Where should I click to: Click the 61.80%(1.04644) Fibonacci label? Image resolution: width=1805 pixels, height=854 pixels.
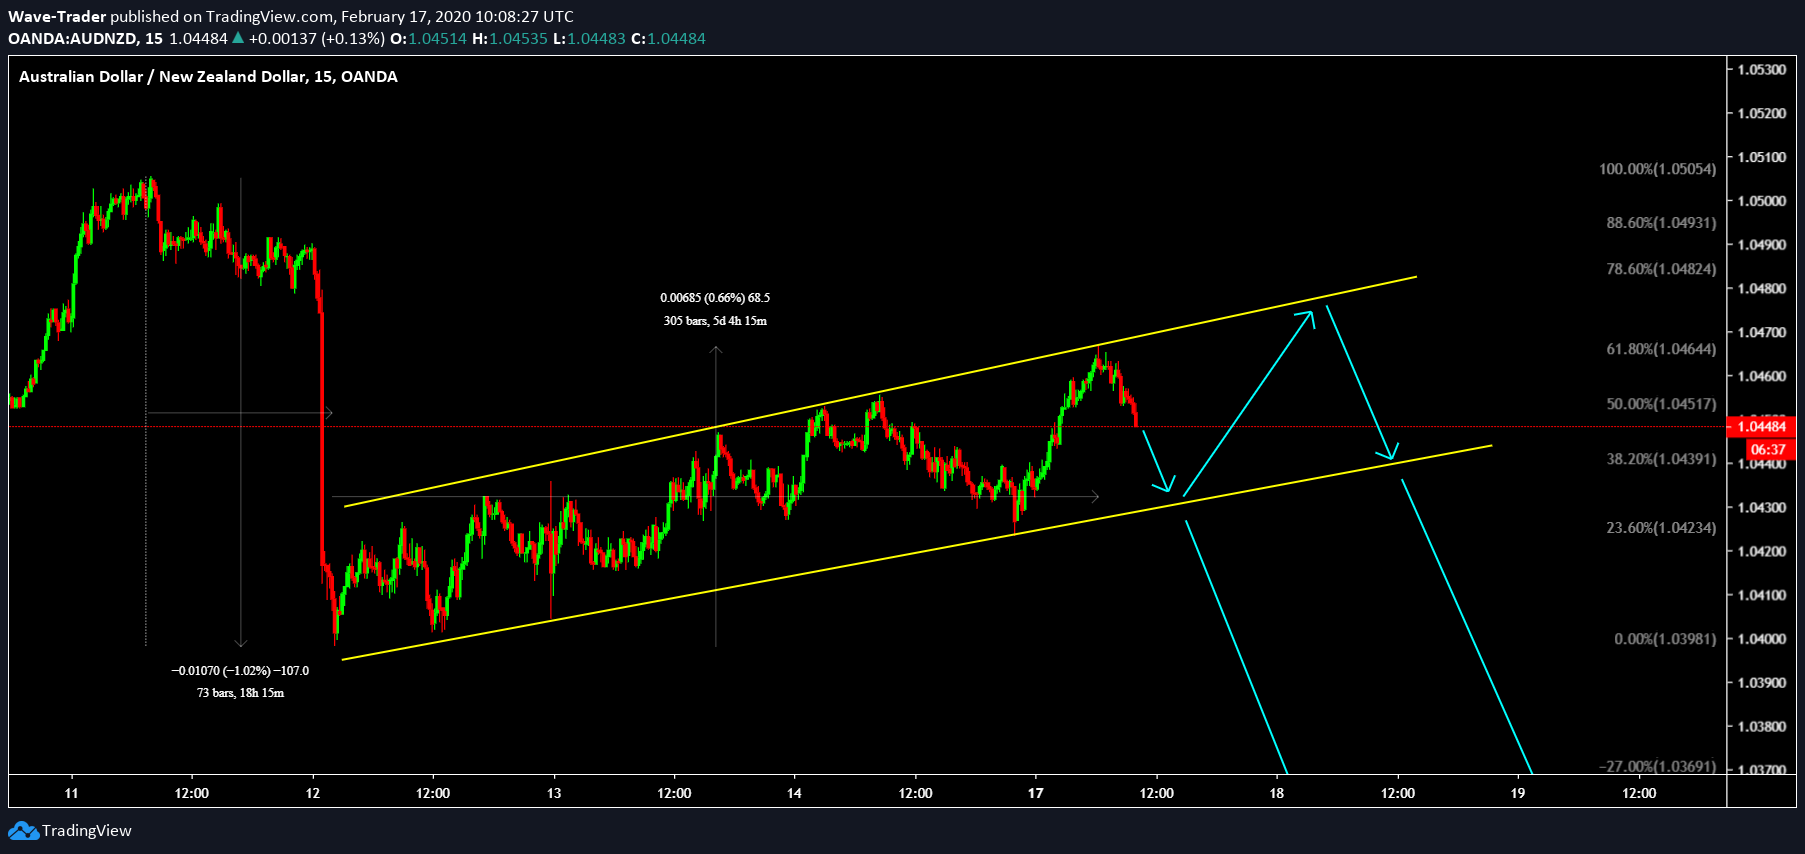(1661, 349)
